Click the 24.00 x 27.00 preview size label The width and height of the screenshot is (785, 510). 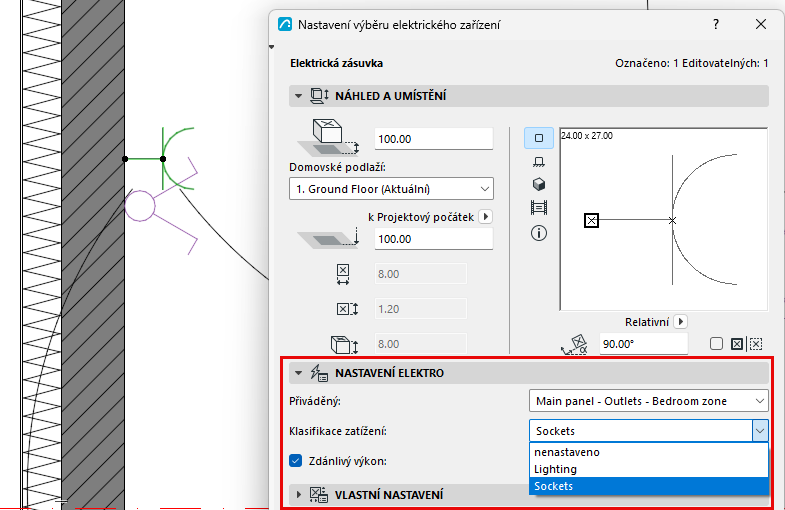tap(587, 136)
